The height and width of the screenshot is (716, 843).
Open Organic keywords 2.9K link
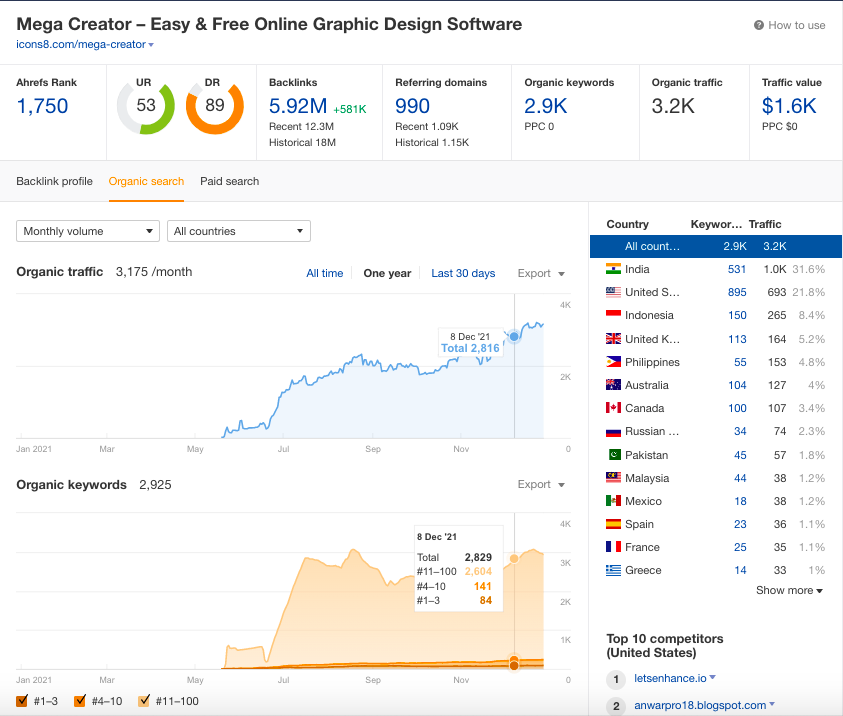(546, 106)
